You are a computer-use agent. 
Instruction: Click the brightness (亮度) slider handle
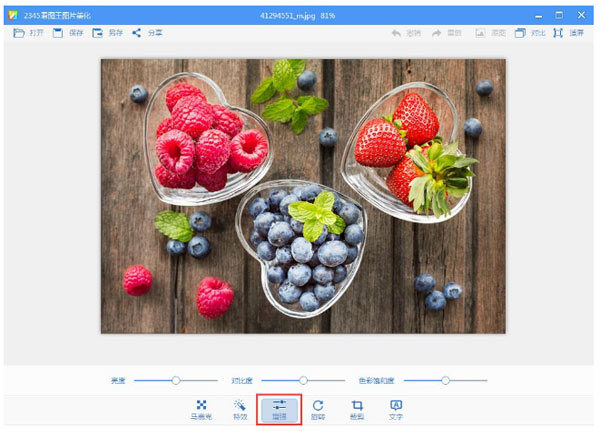[176, 380]
